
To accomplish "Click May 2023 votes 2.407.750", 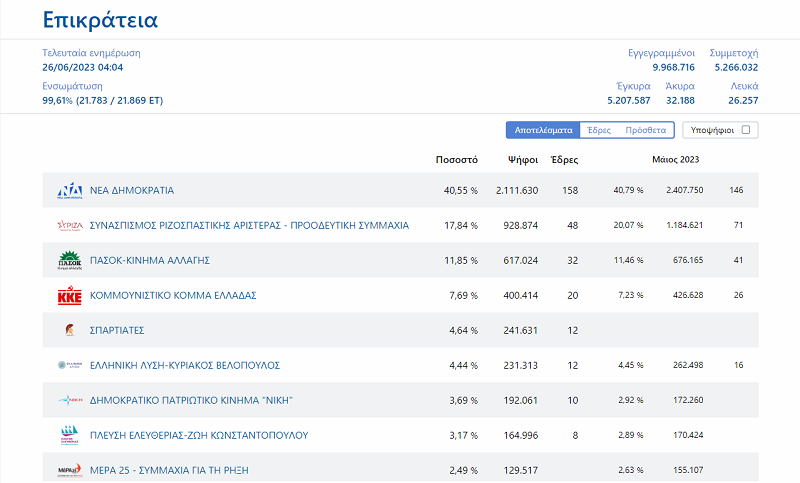I will (x=684, y=190).
